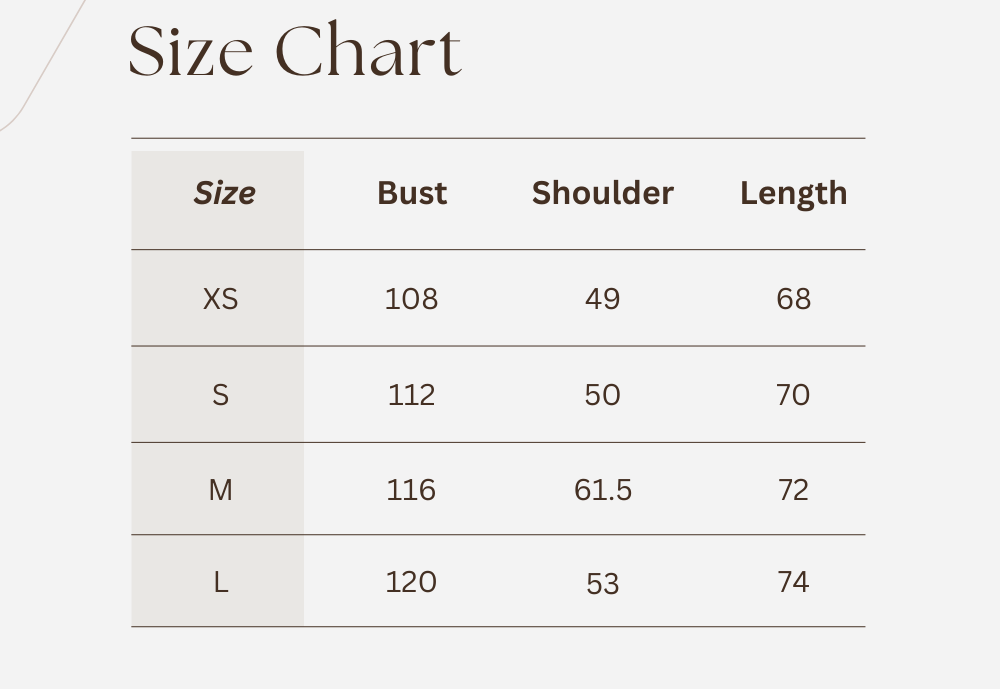The image size is (1000, 689).
Task: Click the Length column header
Action: (793, 193)
